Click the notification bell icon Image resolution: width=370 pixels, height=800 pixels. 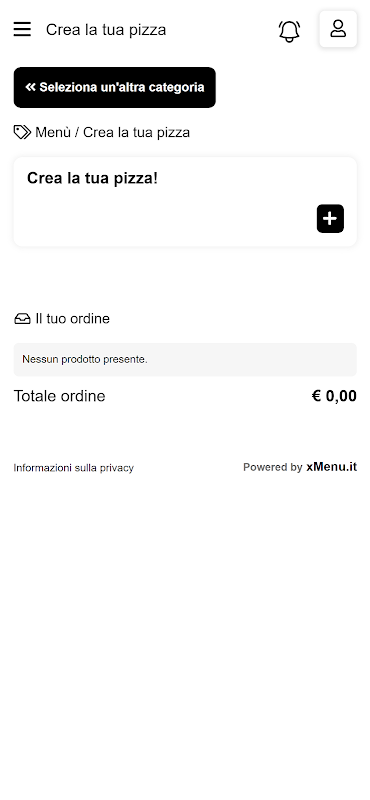pyautogui.click(x=289, y=31)
